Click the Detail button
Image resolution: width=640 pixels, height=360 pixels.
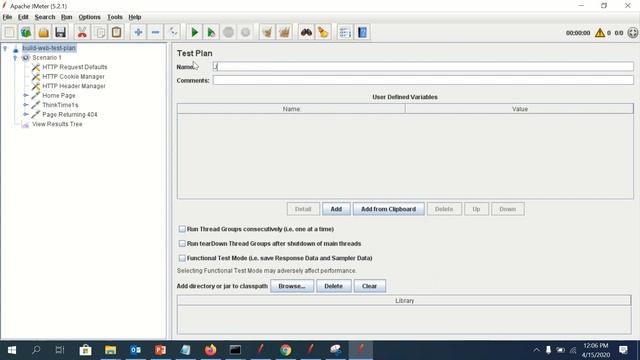(x=303, y=209)
